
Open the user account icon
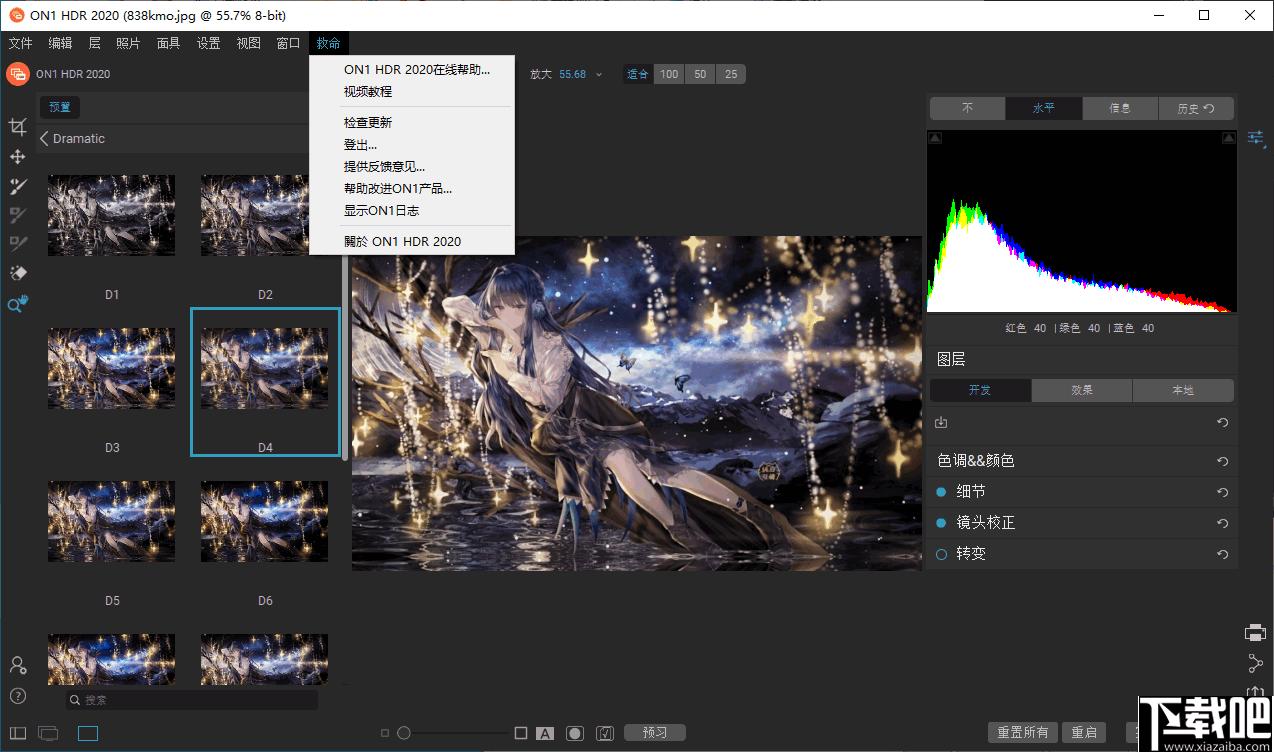(17, 665)
